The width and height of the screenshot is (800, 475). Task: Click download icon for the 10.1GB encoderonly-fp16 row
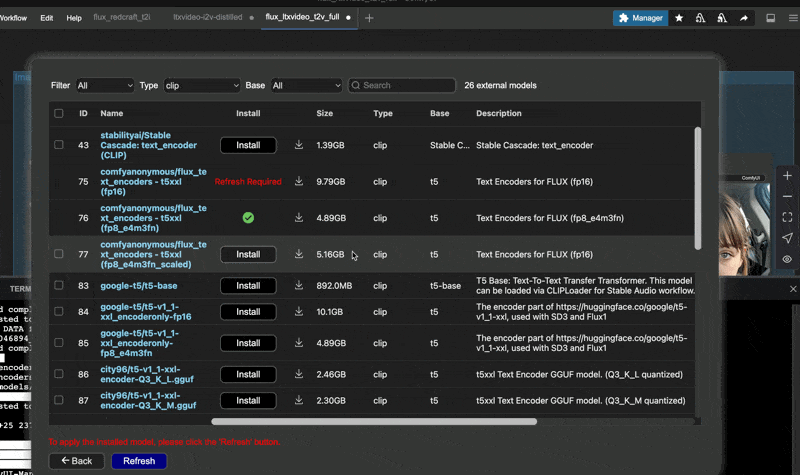(x=299, y=311)
